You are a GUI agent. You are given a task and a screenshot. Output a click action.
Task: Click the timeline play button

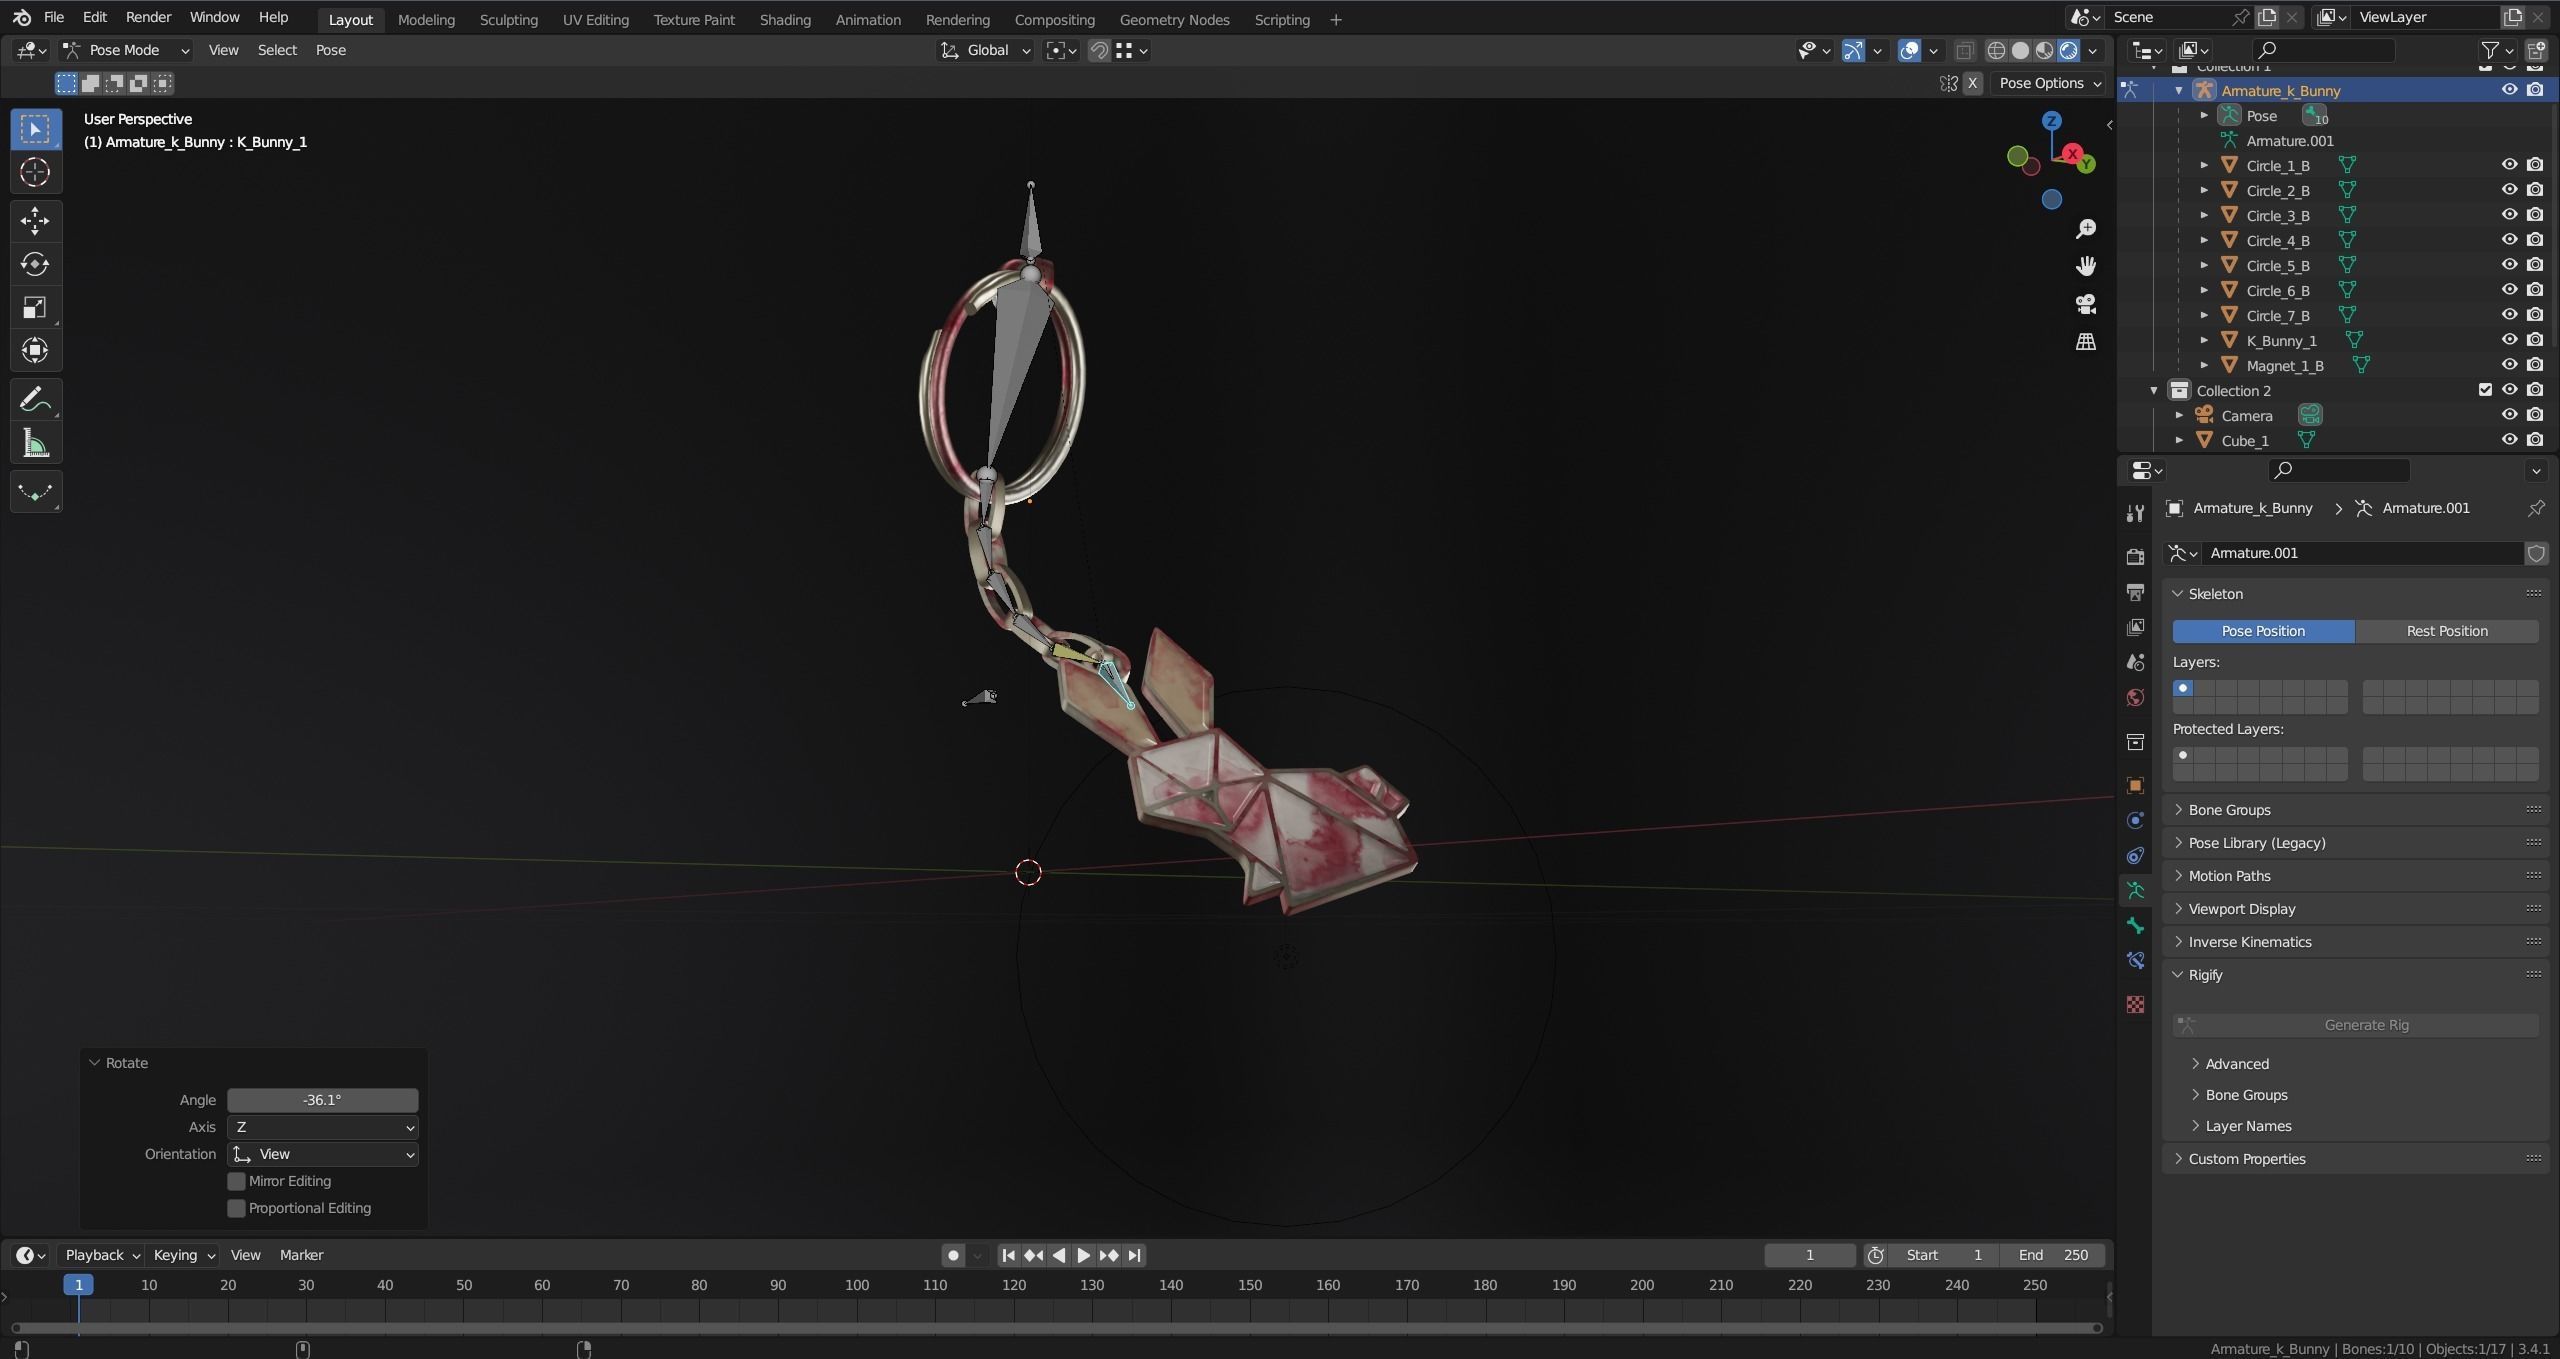pos(1083,1255)
